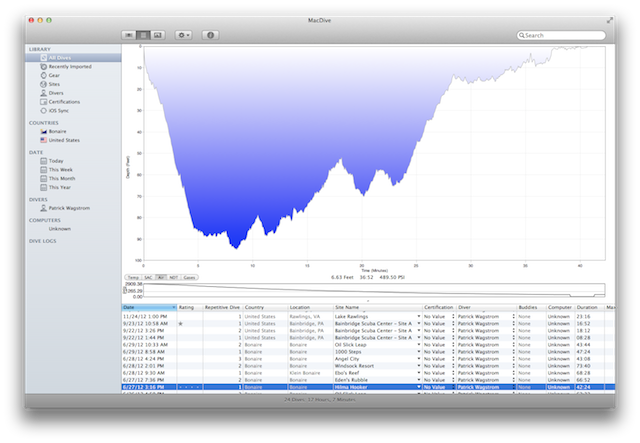Click the iOS Sync icon

[x=43, y=111]
